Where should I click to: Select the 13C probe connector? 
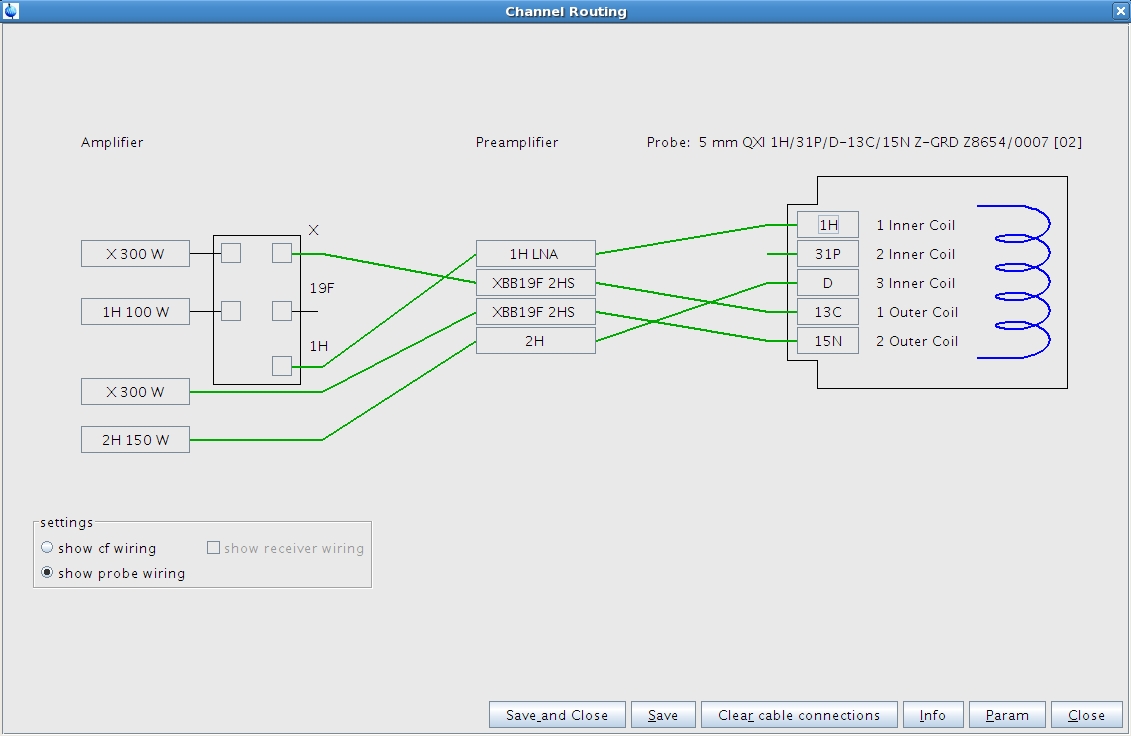[828, 312]
